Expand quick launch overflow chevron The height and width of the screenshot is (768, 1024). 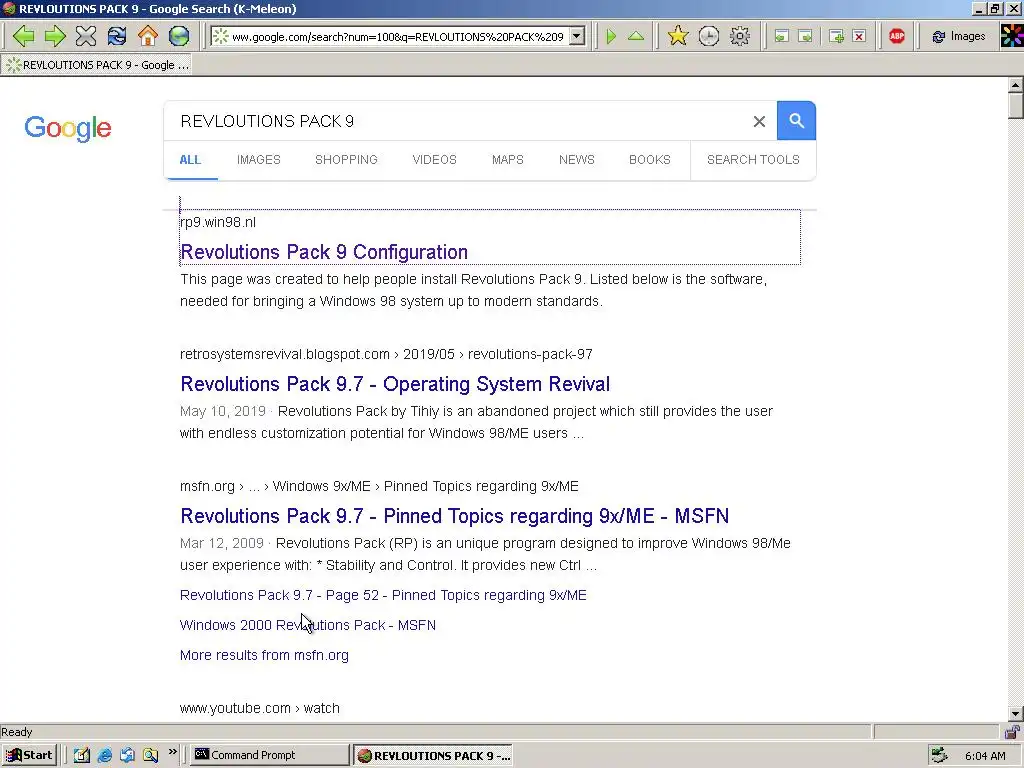tap(172, 752)
